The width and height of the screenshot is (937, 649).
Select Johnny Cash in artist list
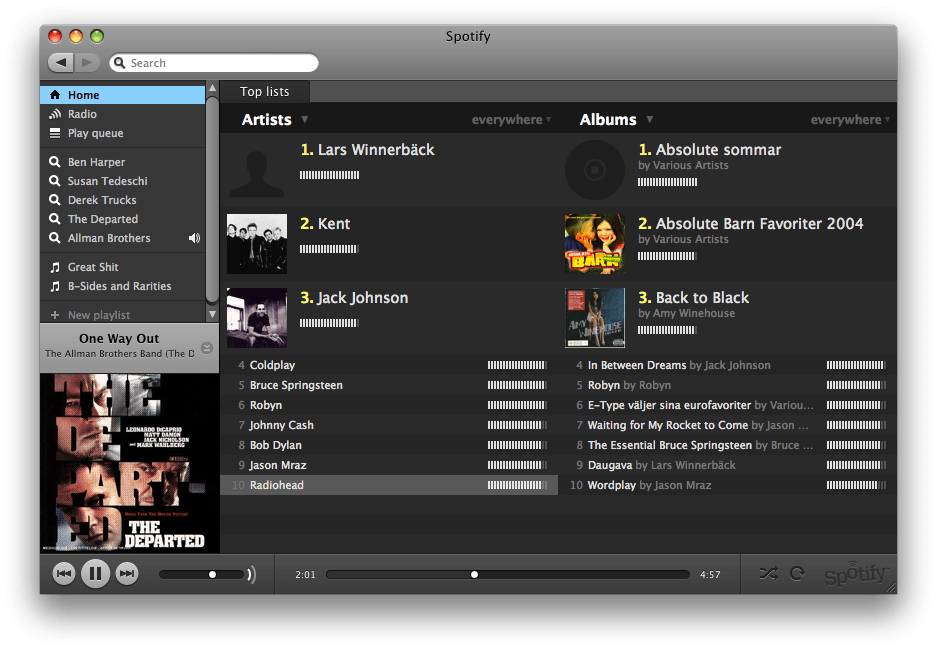point(389,425)
